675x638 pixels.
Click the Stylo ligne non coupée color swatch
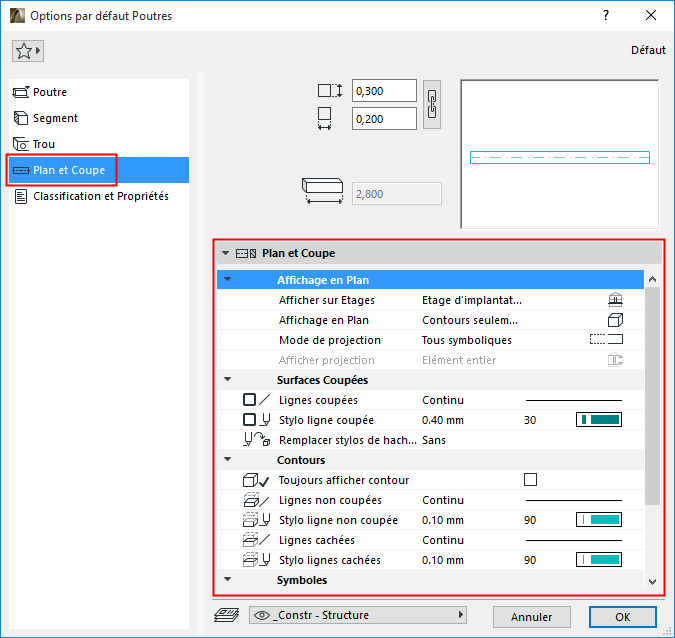(x=599, y=520)
